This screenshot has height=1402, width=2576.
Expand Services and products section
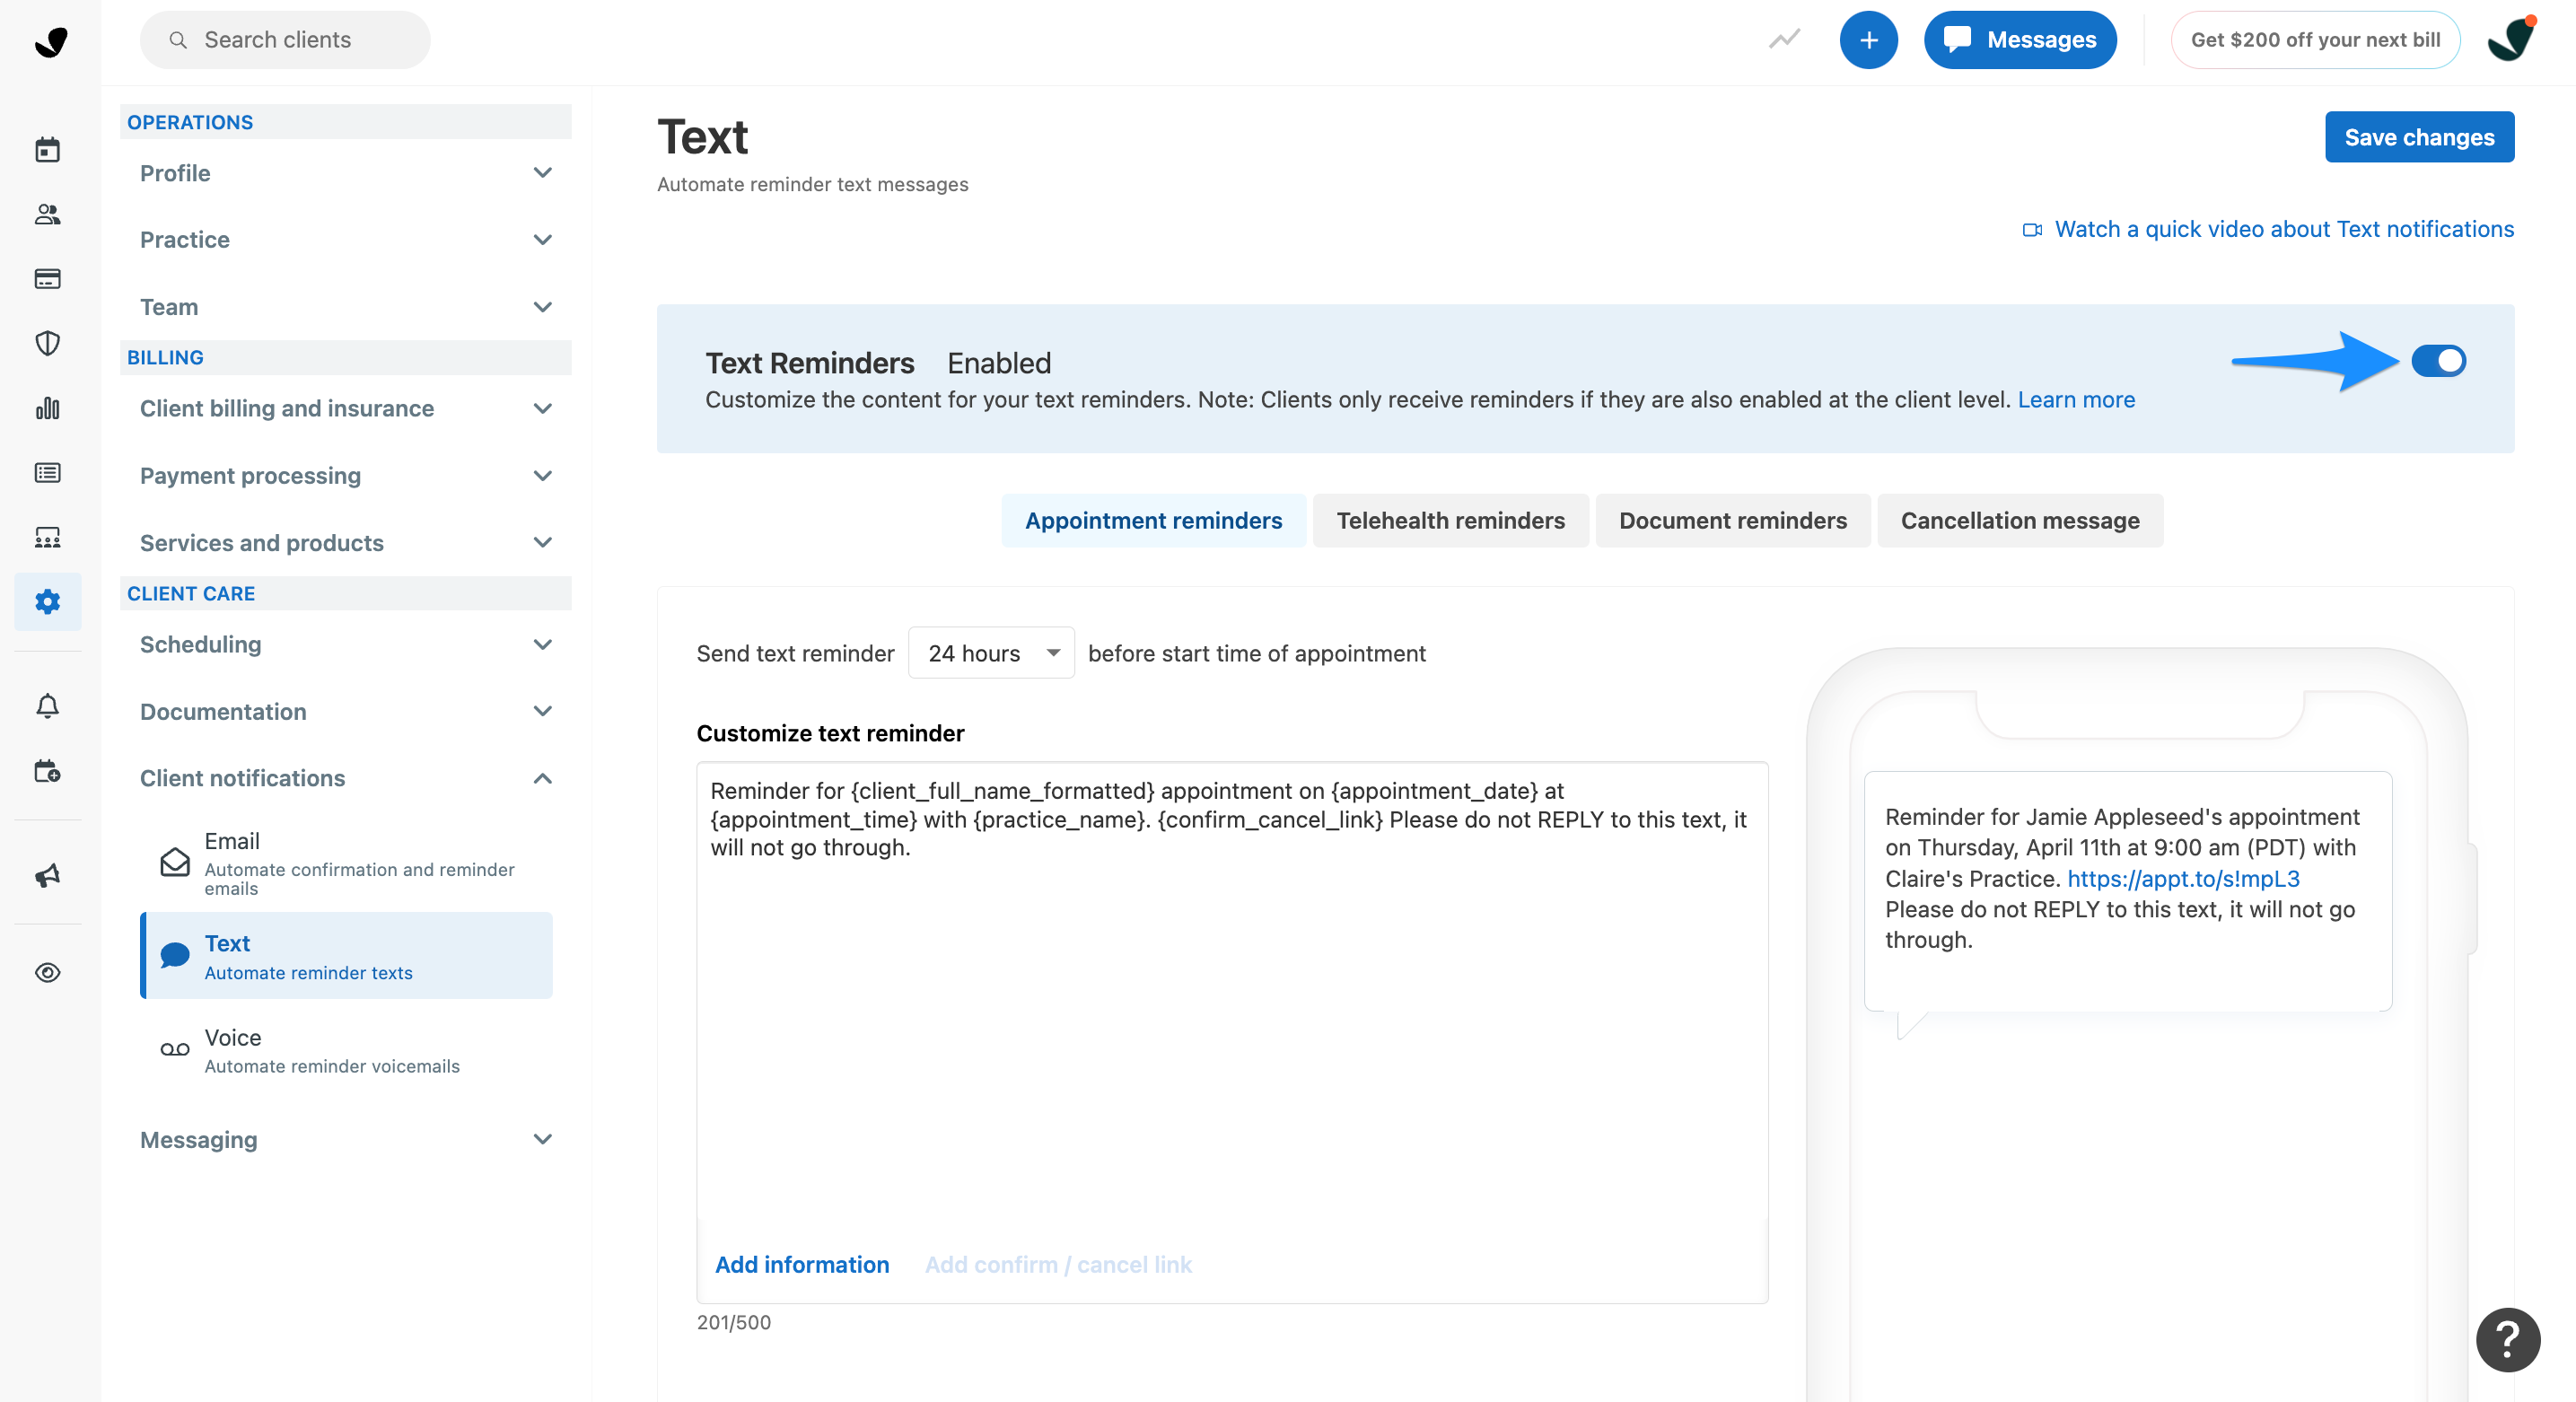[346, 543]
